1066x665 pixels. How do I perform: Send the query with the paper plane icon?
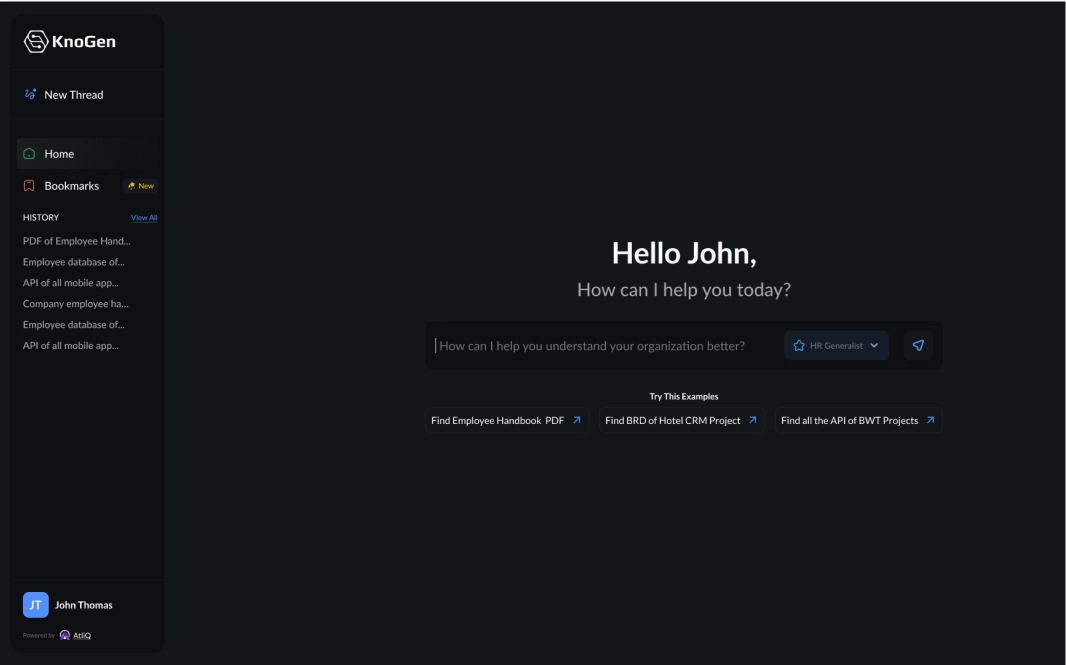[x=918, y=346]
